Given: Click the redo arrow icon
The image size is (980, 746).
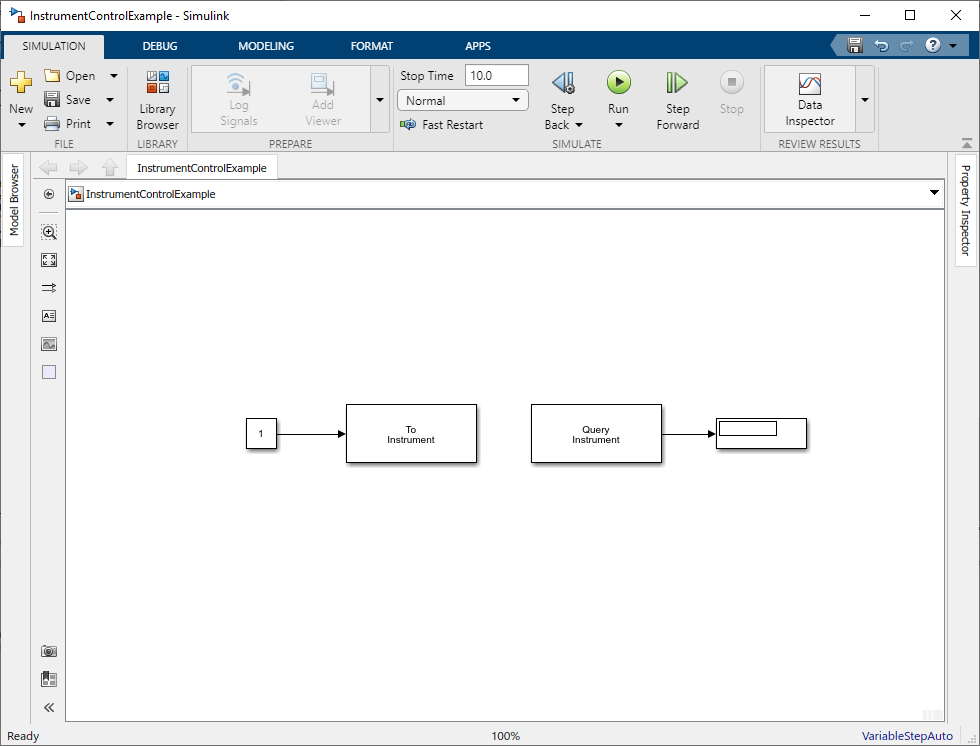Looking at the screenshot, I should (x=906, y=46).
